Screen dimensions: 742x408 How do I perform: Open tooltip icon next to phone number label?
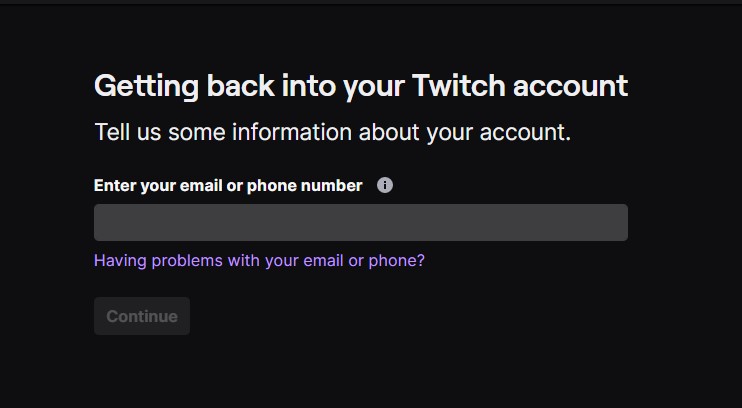[385, 185]
